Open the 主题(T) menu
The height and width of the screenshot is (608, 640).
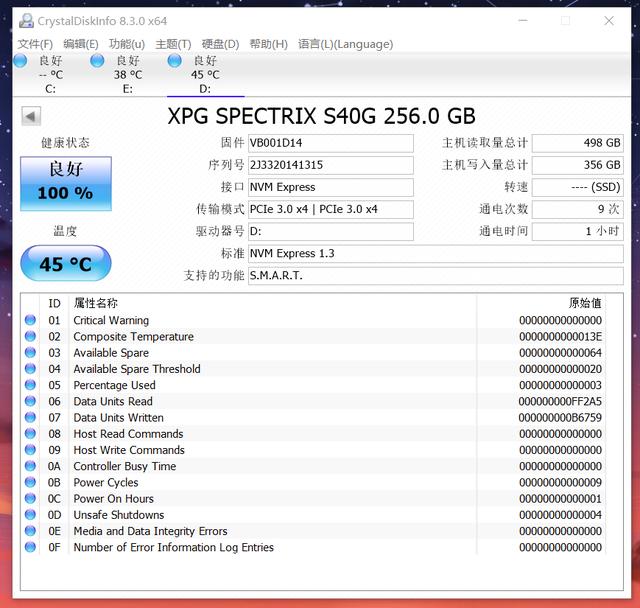click(x=173, y=44)
